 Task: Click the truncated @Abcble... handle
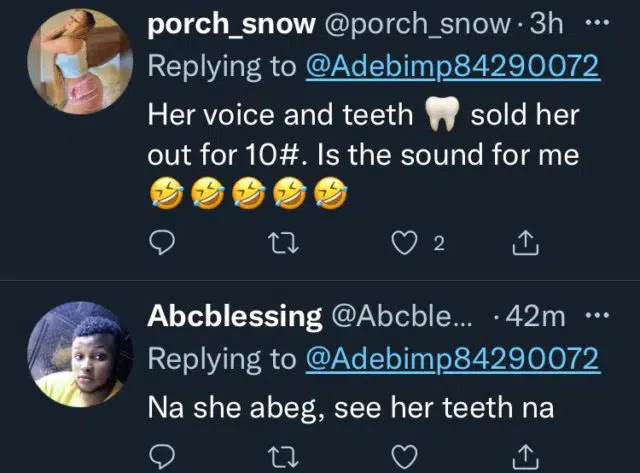click(x=402, y=317)
